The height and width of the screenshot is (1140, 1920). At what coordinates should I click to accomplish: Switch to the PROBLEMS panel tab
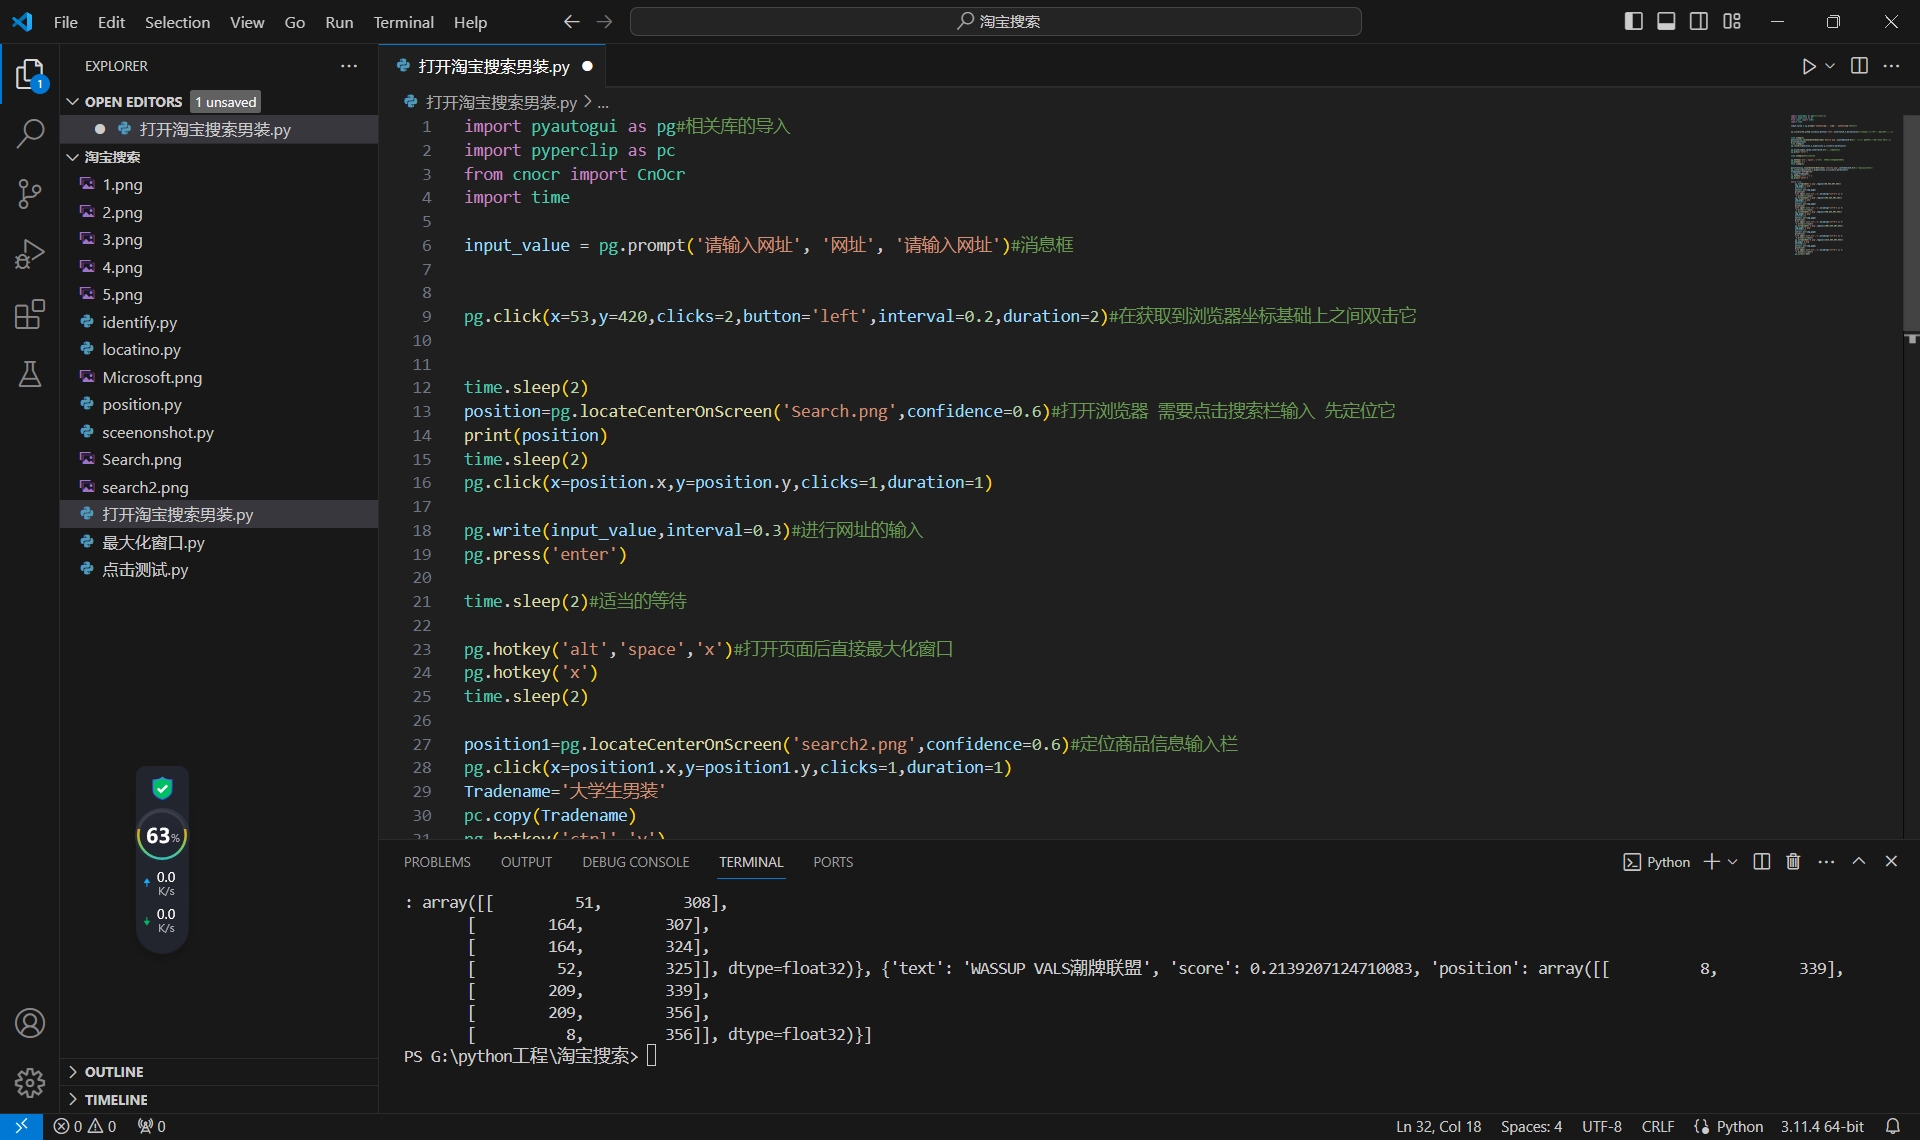(x=437, y=862)
